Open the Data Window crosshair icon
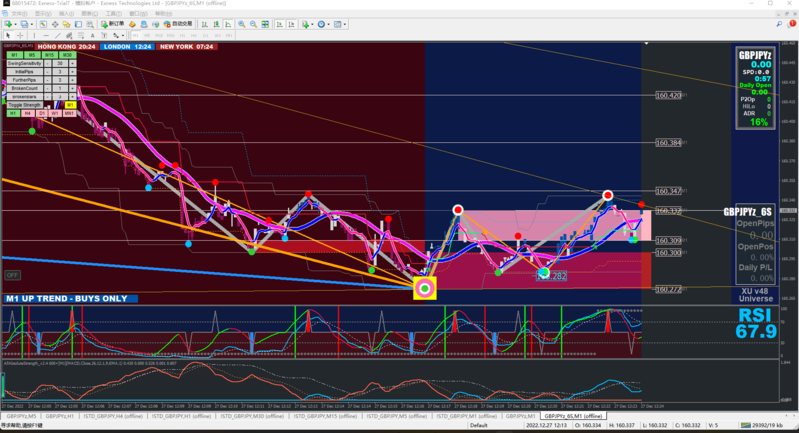The height and width of the screenshot is (433, 799). [55, 24]
